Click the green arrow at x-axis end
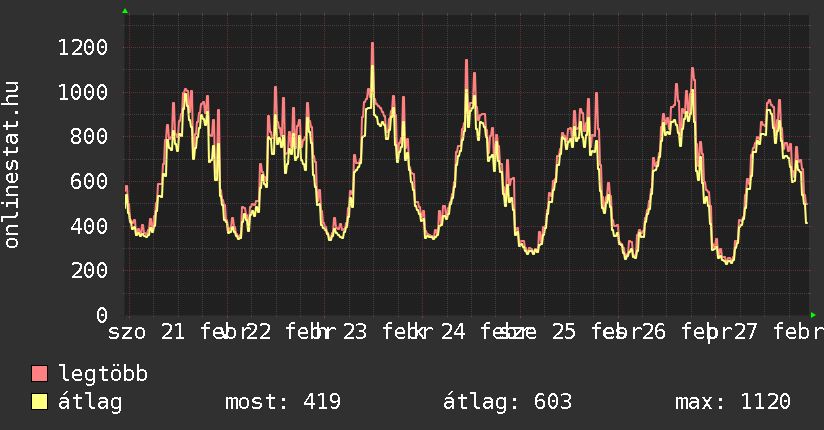 tap(813, 315)
